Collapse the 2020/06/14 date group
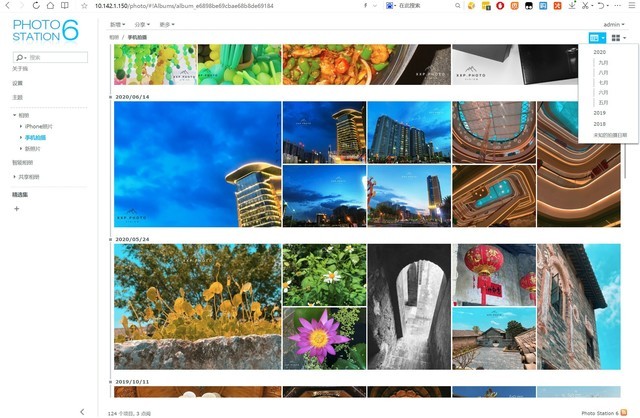Screen dimensions: 640x418 [110, 97]
